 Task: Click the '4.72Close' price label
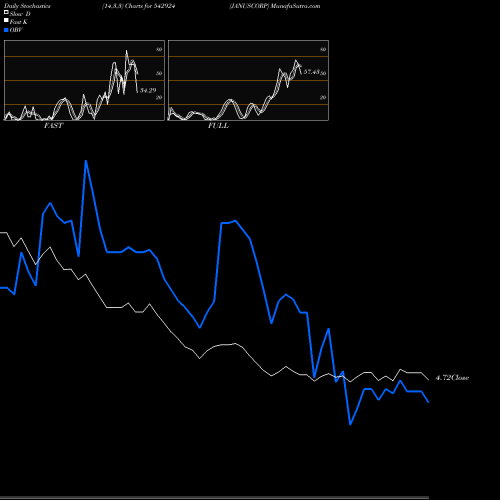452,378
